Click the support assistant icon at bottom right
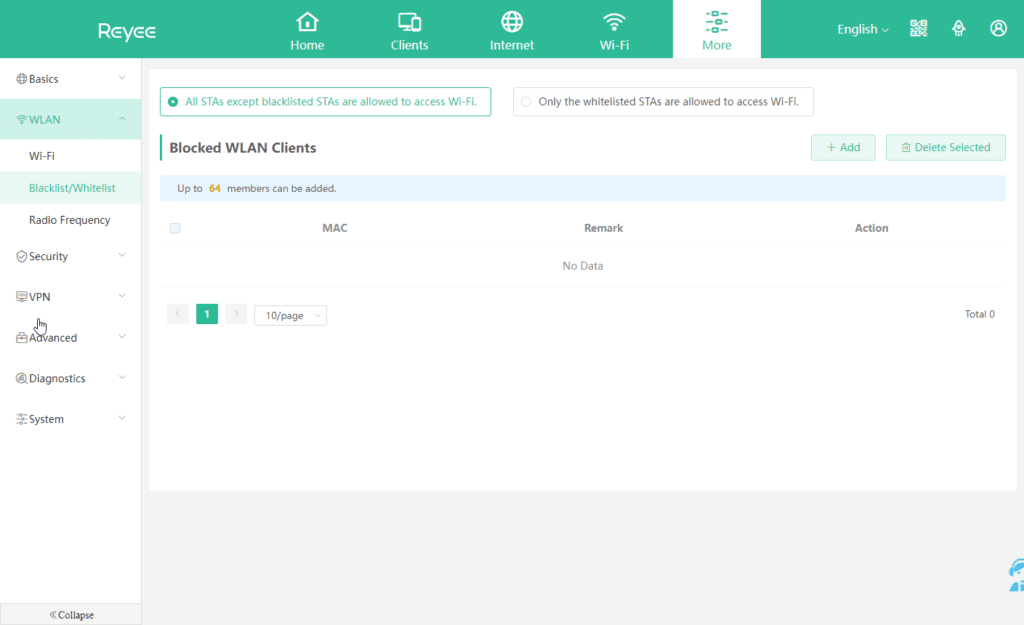 1014,573
